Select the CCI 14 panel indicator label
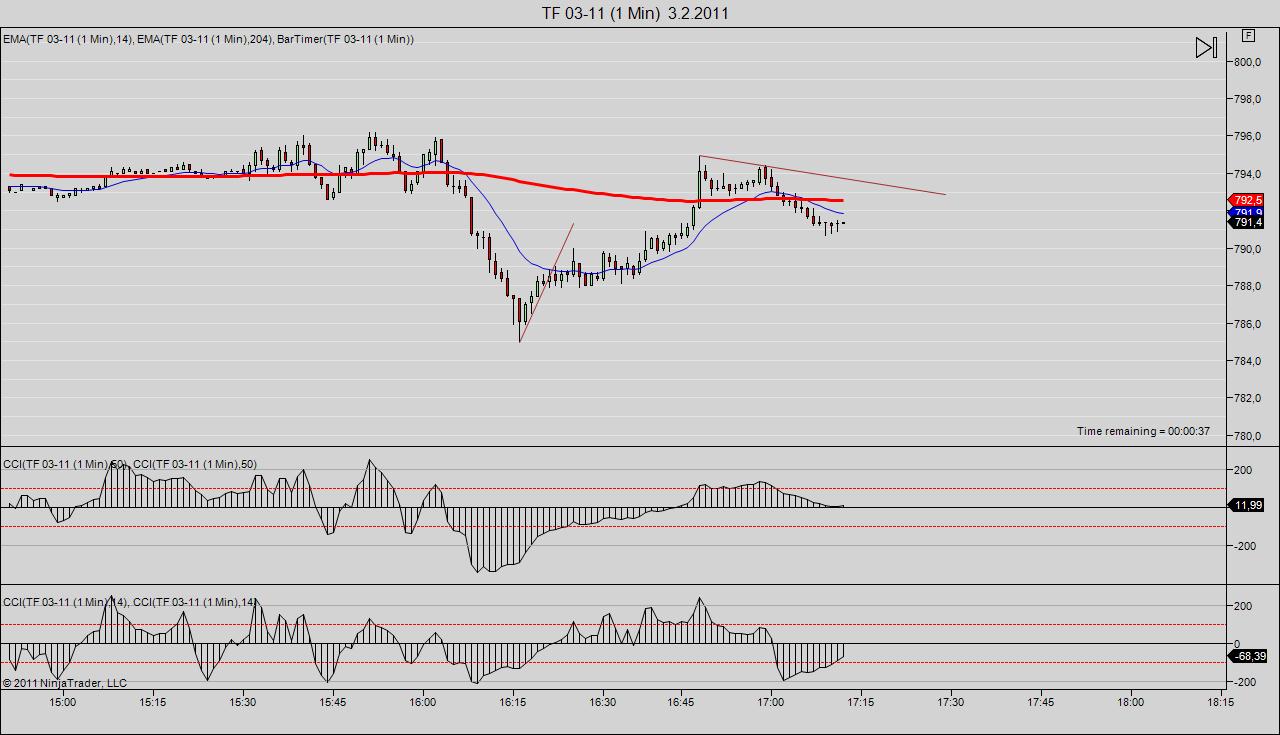Screen dimensions: 1280x735 tap(130, 602)
